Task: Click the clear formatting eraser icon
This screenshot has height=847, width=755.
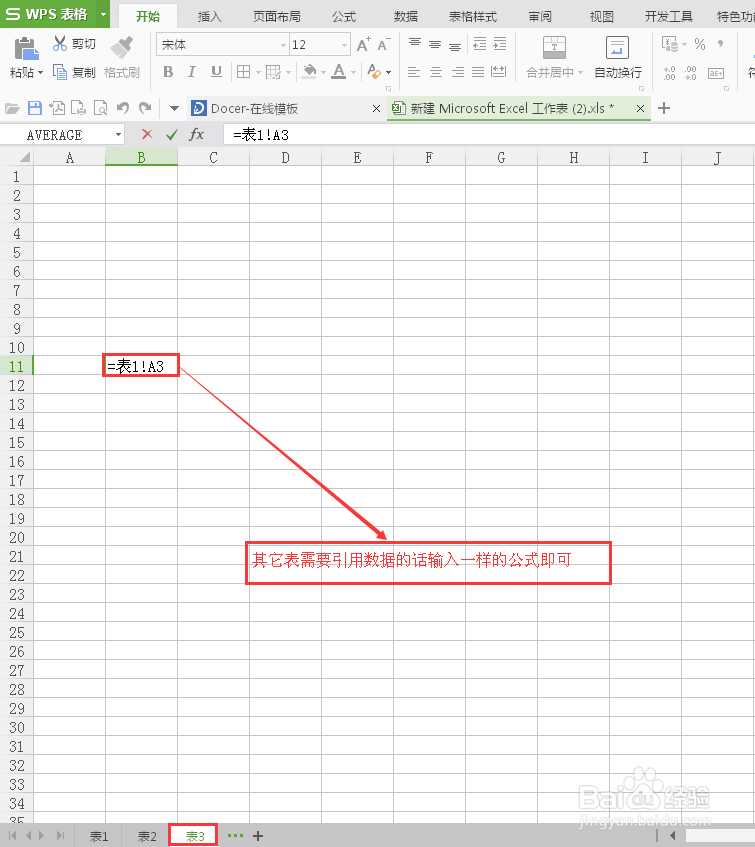Action: 374,72
